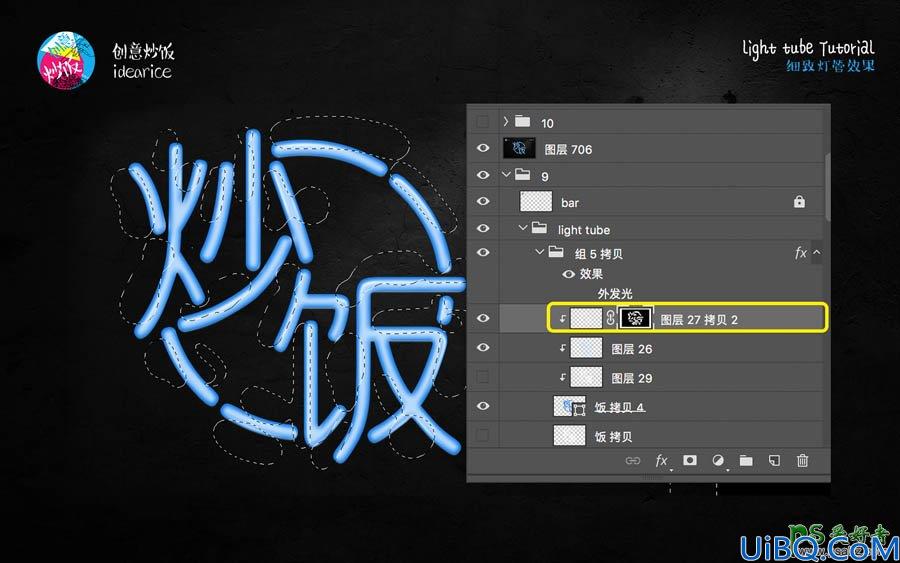Image resolution: width=900 pixels, height=563 pixels.
Task: Show 饭 拷贝 layer via visibility box
Action: (x=483, y=435)
